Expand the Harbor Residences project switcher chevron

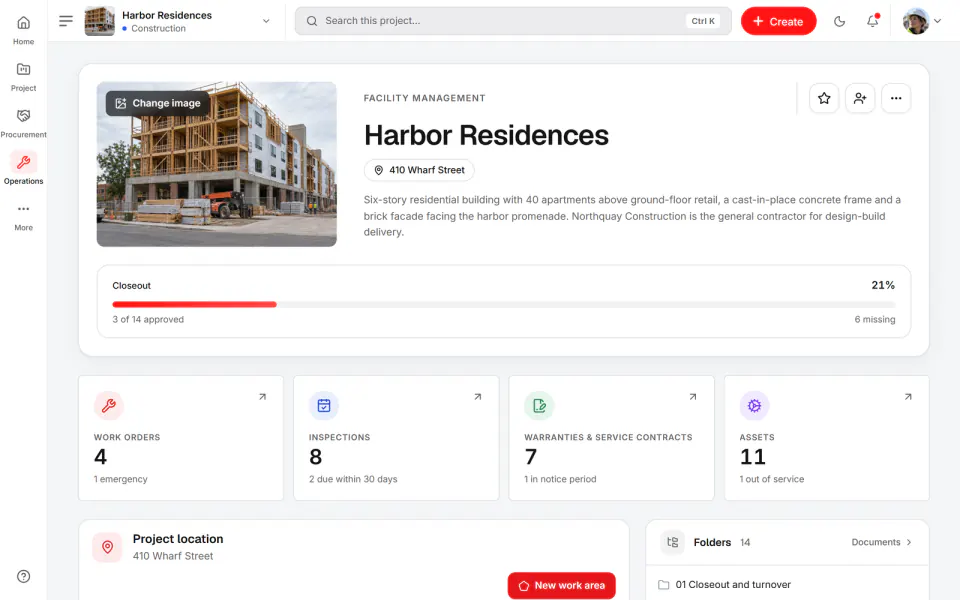266,21
